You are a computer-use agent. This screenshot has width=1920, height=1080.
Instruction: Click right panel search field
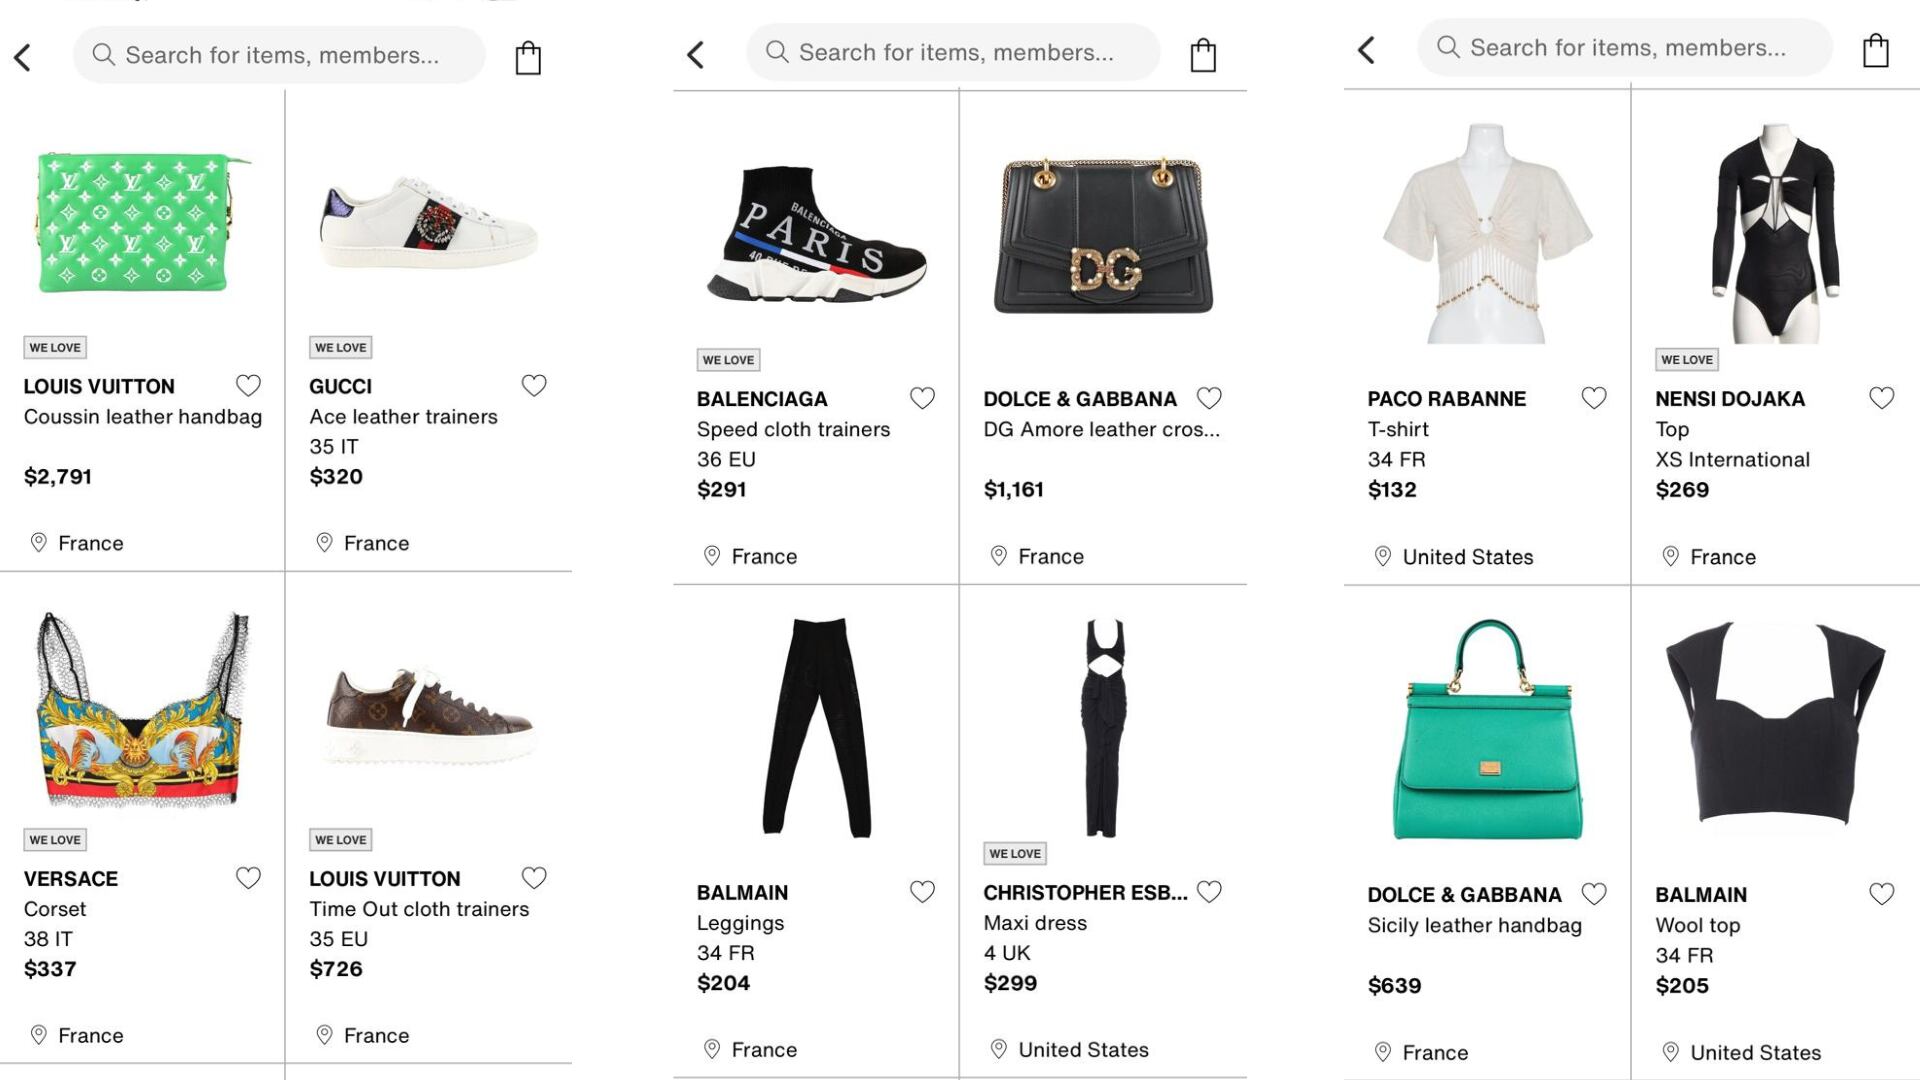click(x=1626, y=47)
